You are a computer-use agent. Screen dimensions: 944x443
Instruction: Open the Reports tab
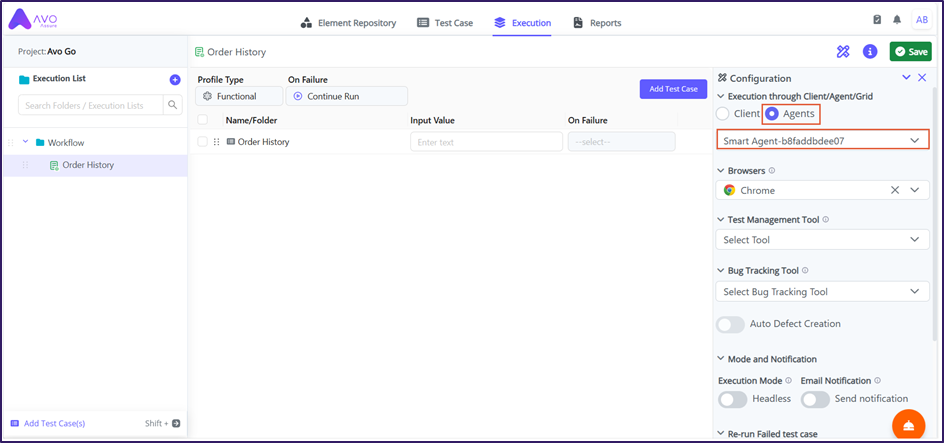pyautogui.click(x=596, y=23)
